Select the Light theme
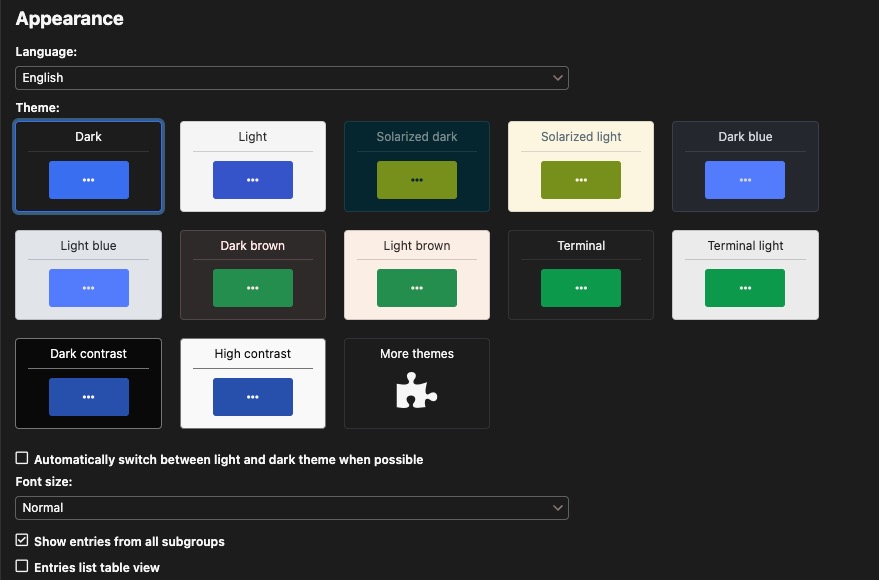The height and width of the screenshot is (580, 879). [x=252, y=166]
